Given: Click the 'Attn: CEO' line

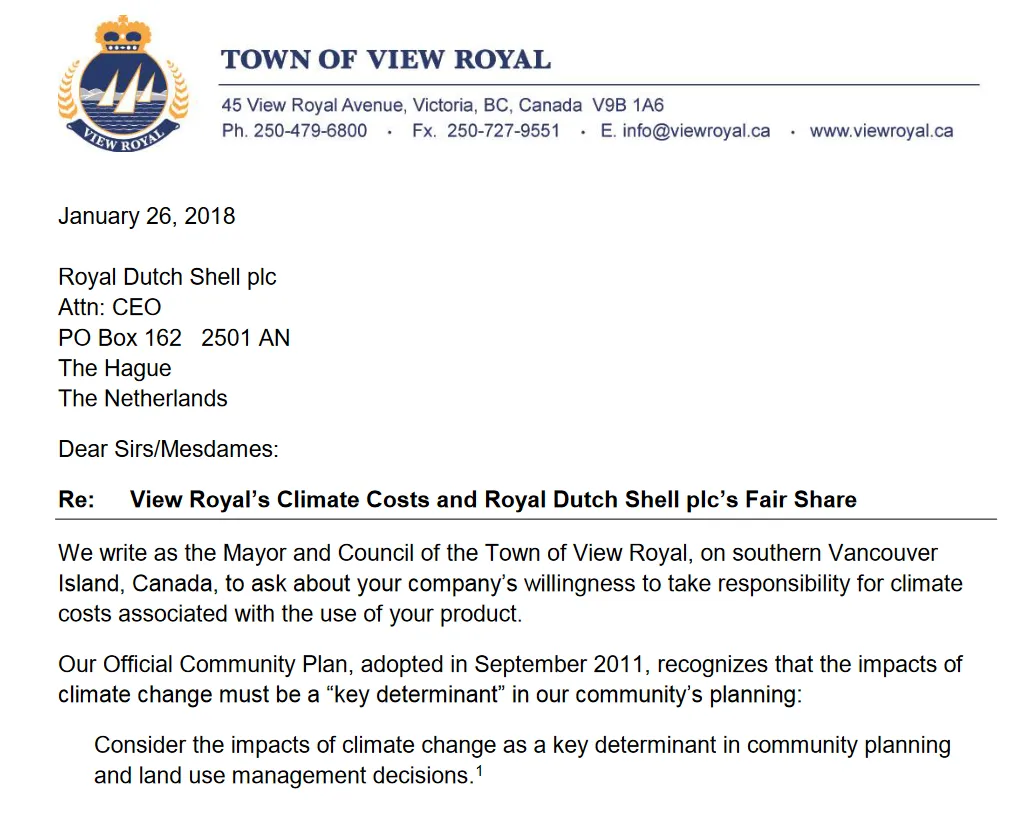Looking at the screenshot, I should click(x=110, y=307).
